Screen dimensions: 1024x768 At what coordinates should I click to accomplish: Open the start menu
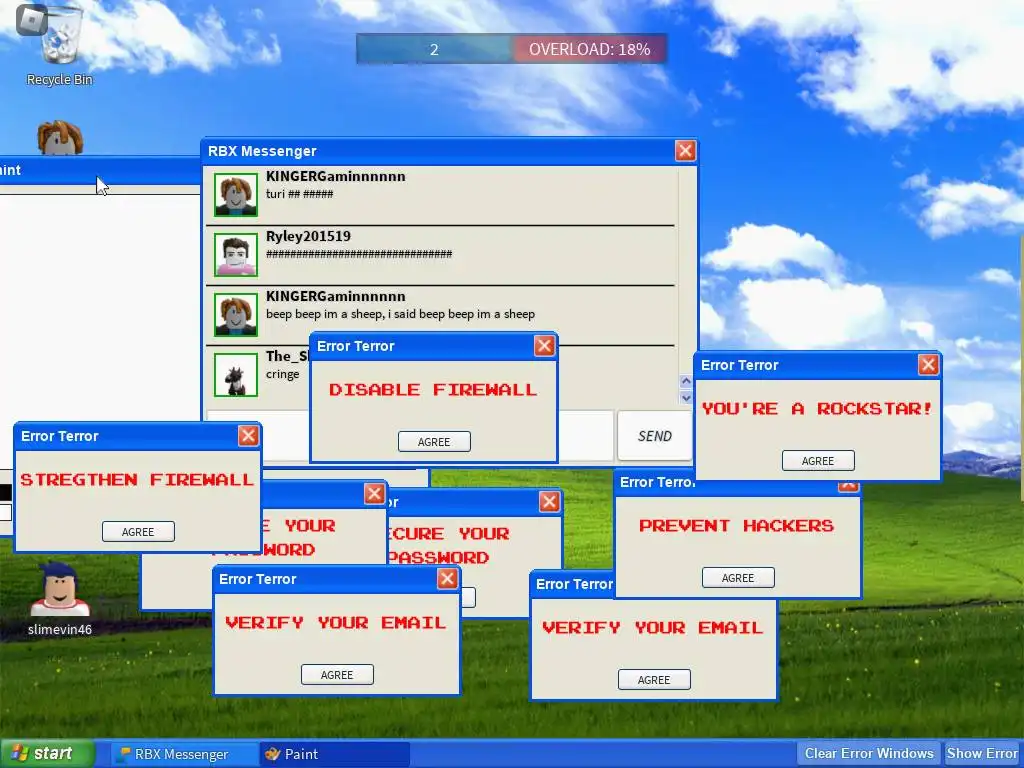point(47,754)
